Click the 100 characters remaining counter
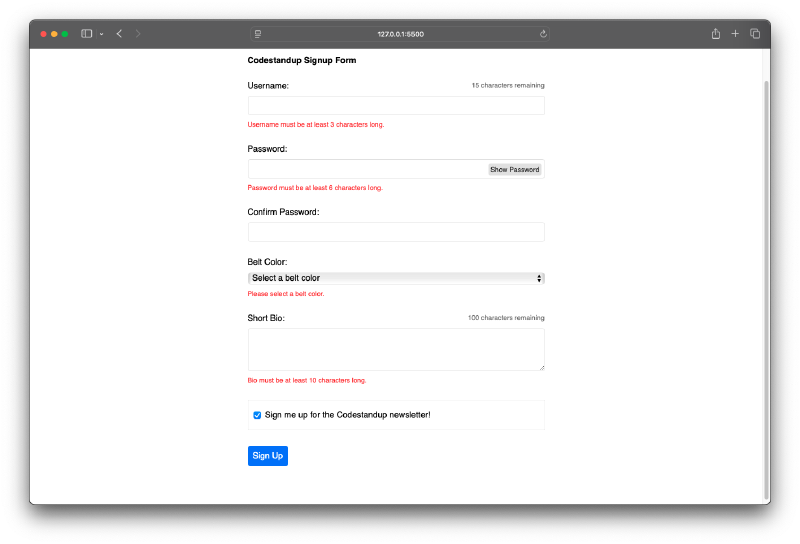 [x=506, y=317]
